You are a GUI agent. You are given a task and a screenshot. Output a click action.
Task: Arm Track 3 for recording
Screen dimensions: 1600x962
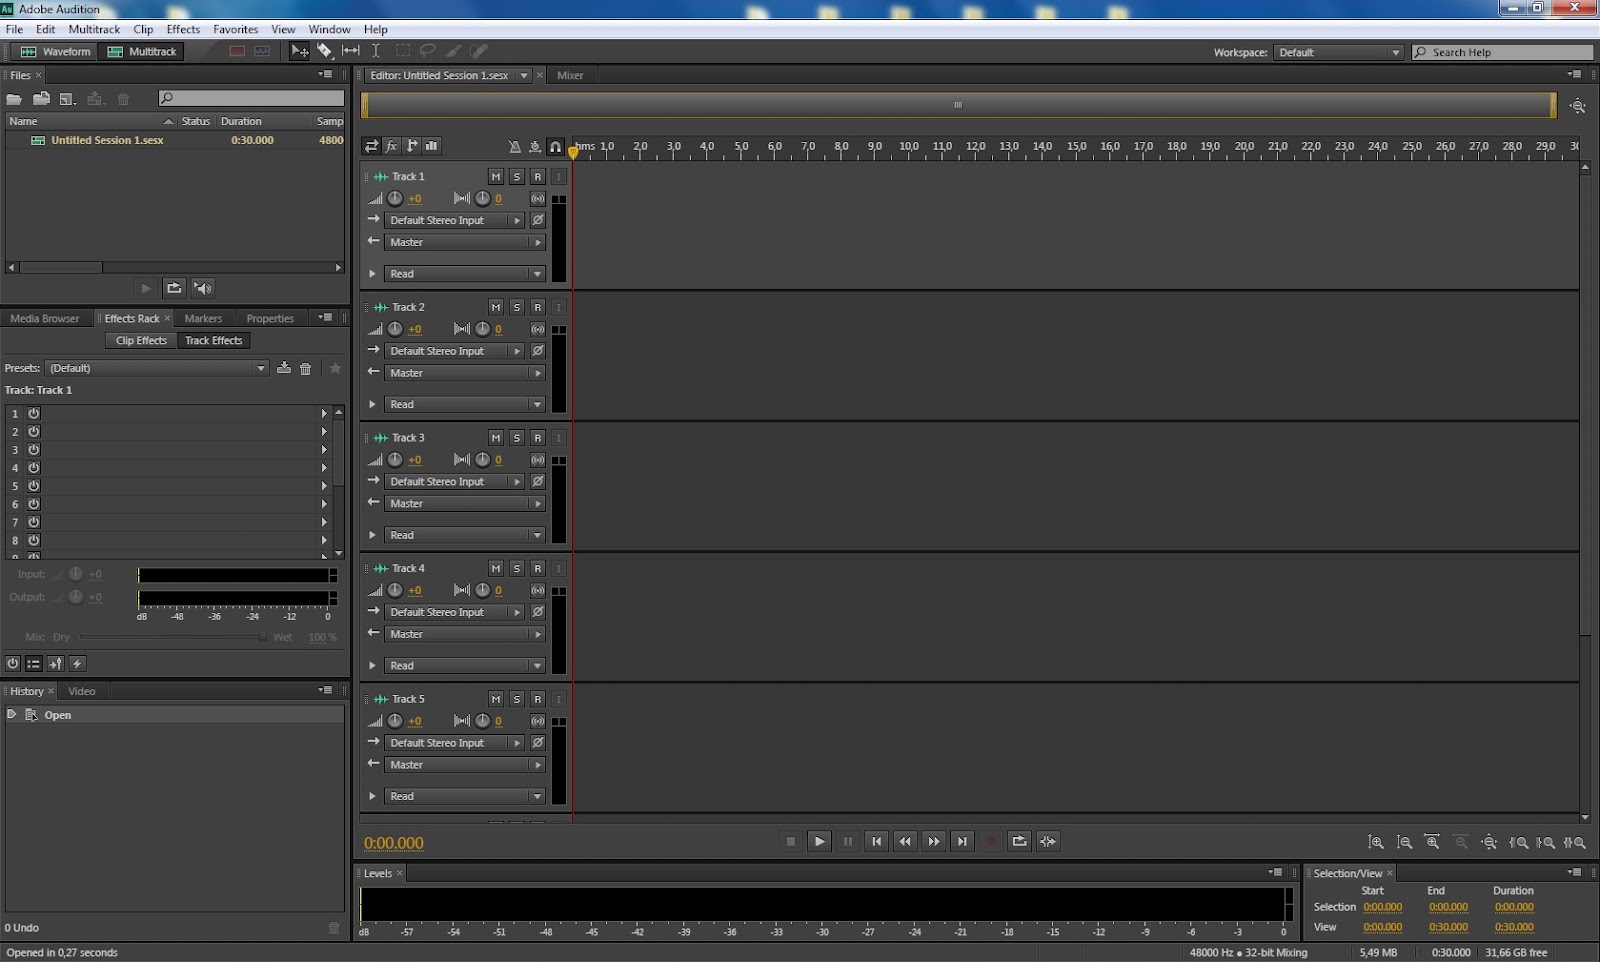tap(537, 438)
